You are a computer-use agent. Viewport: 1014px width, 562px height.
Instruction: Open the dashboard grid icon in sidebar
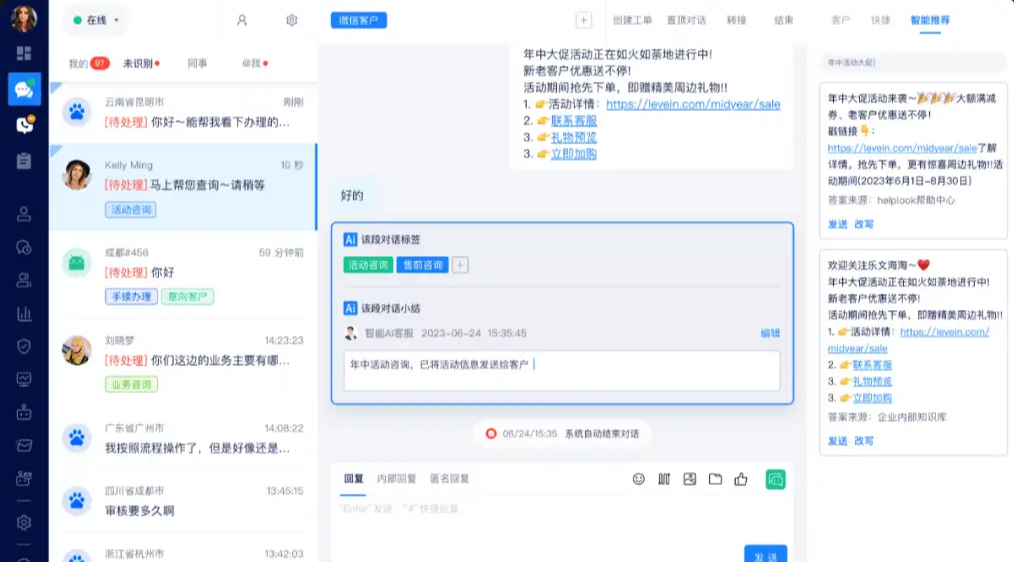point(24,53)
